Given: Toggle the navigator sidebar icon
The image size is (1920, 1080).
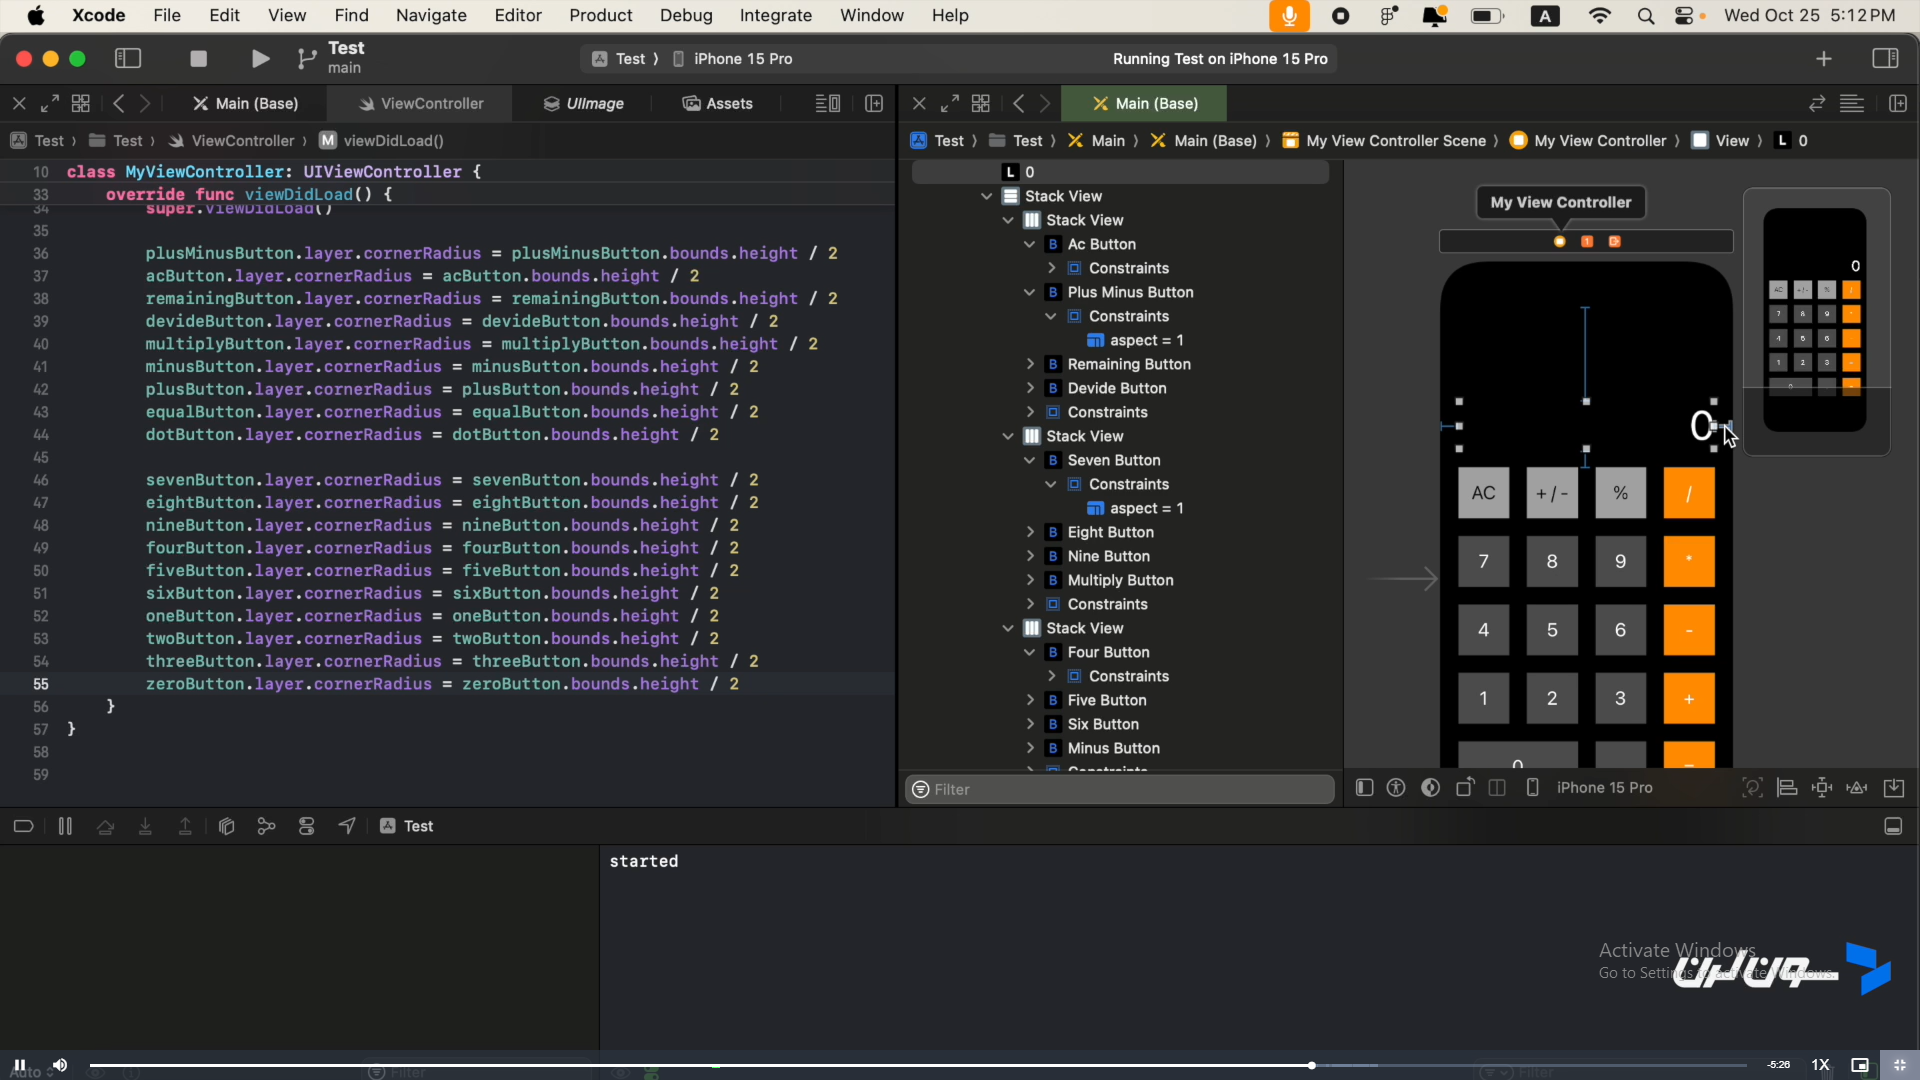Looking at the screenshot, I should click(x=128, y=59).
